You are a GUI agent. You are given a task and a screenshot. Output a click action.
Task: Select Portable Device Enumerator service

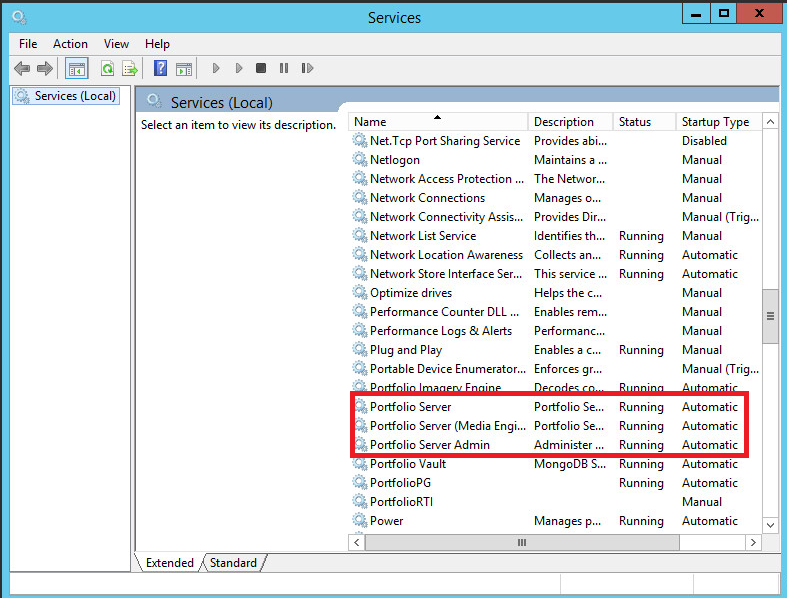(448, 369)
